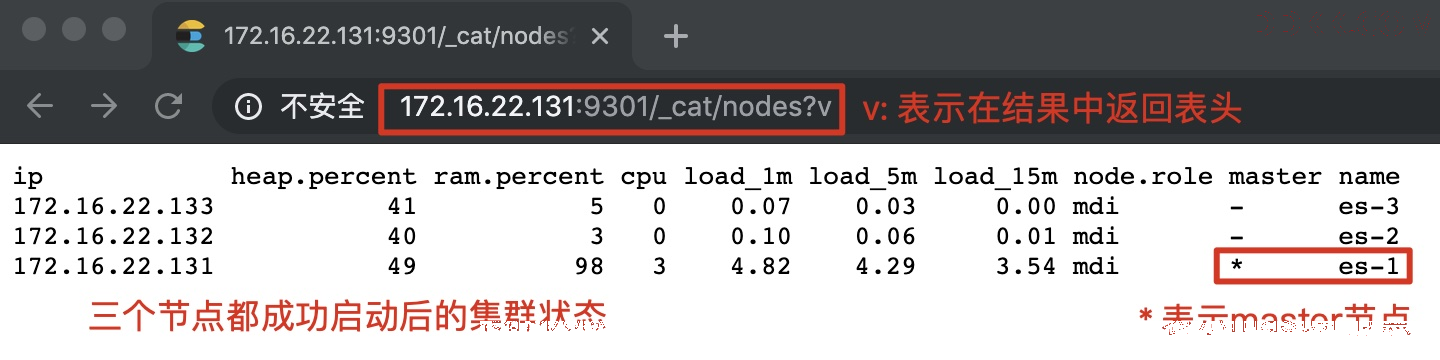Reload the page with the refresh icon
Screen dimensions: 1440x360
point(169,106)
